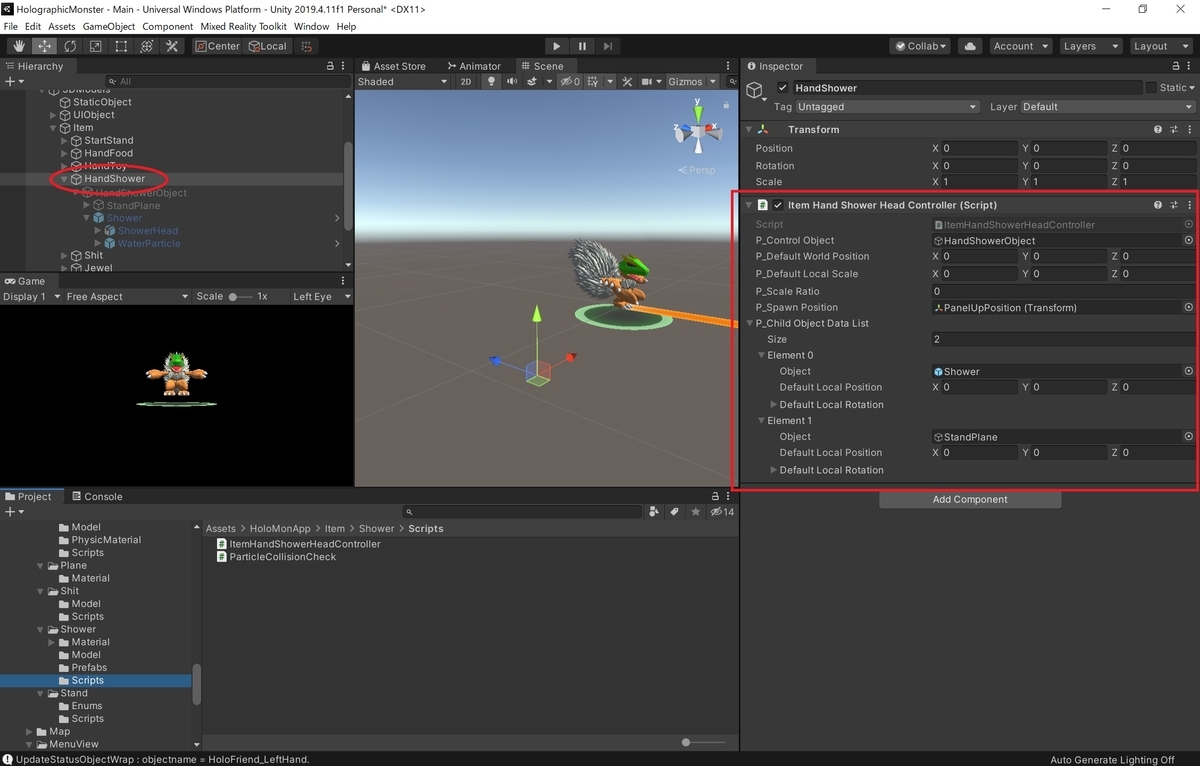This screenshot has height=766, width=1200.
Task: Toggle grid snapping icon in toolbar
Action: point(306,46)
